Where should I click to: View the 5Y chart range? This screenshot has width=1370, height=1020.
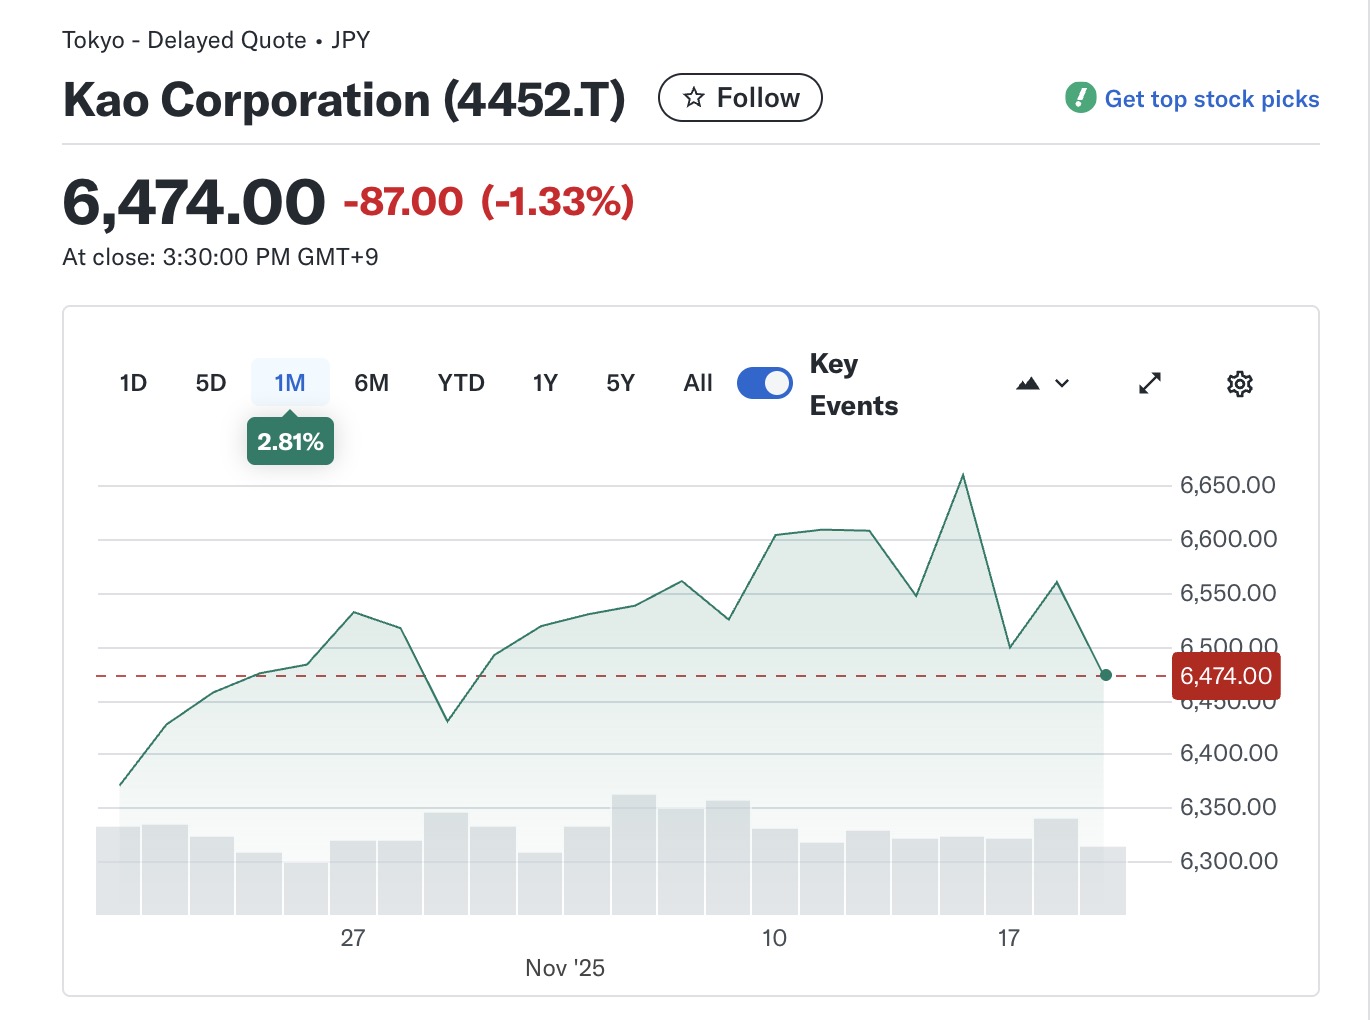(x=620, y=384)
